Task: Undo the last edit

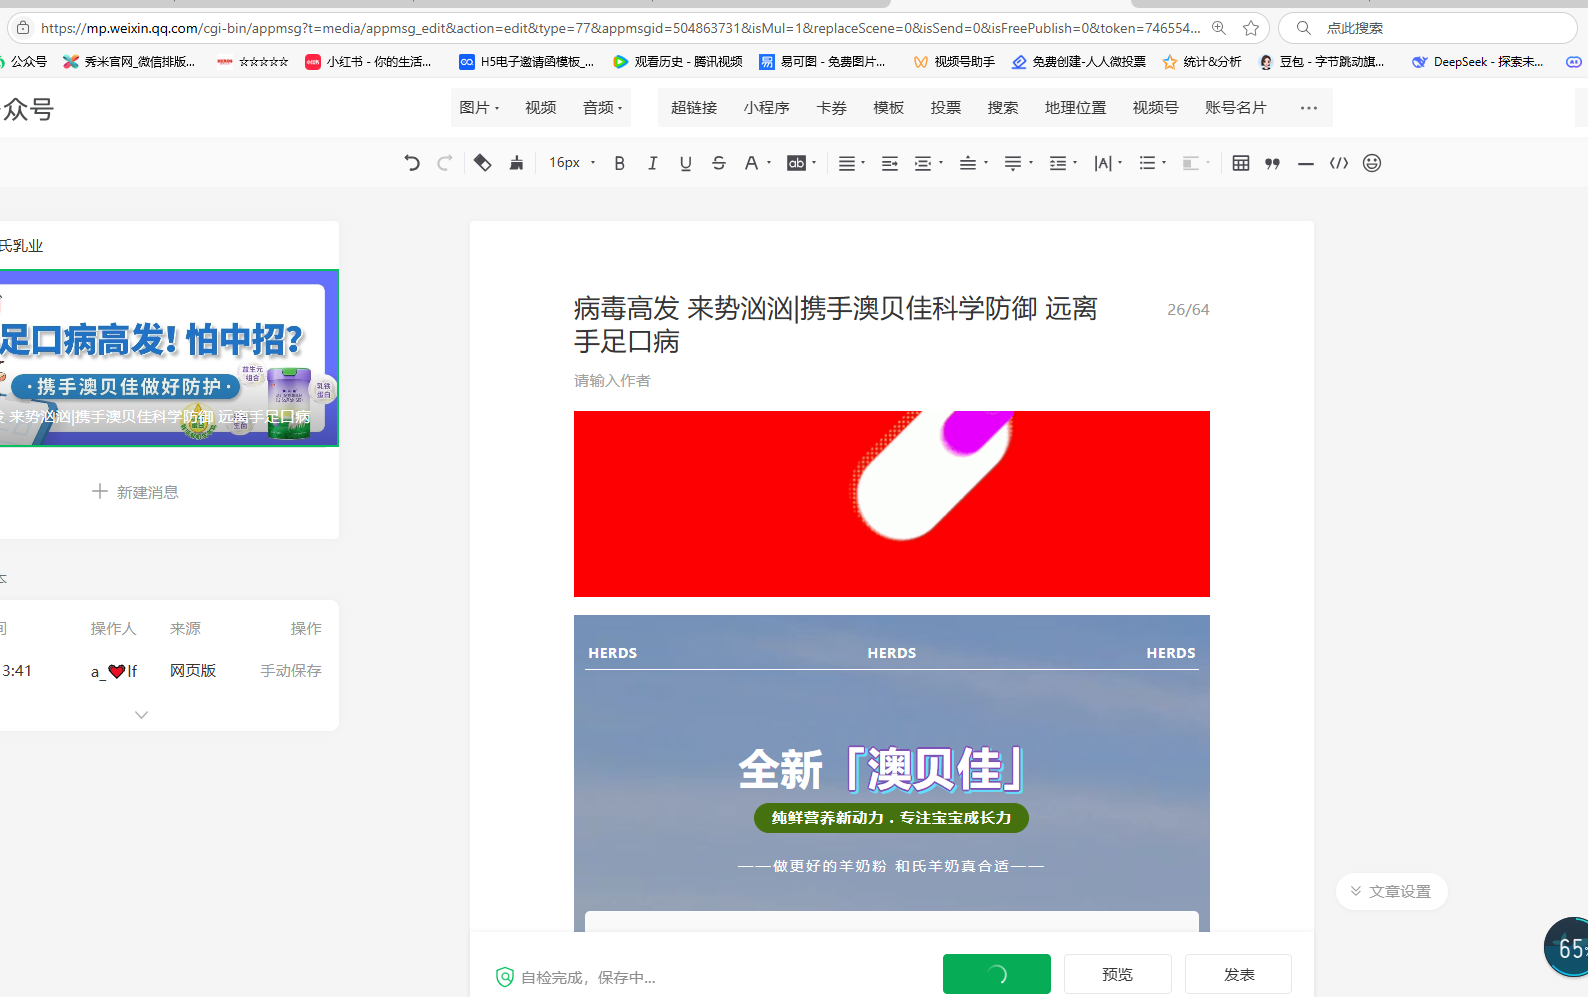Action: [412, 163]
